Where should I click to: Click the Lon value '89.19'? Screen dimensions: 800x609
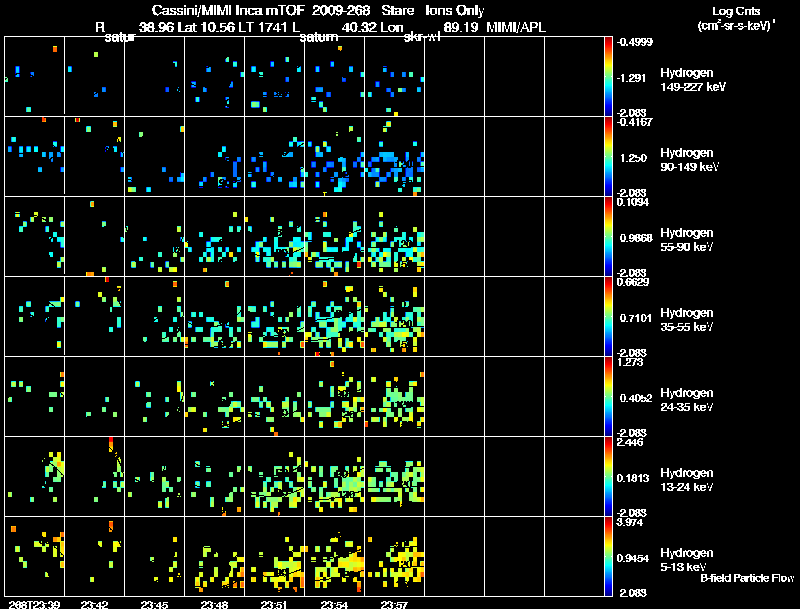pyautogui.click(x=461, y=28)
